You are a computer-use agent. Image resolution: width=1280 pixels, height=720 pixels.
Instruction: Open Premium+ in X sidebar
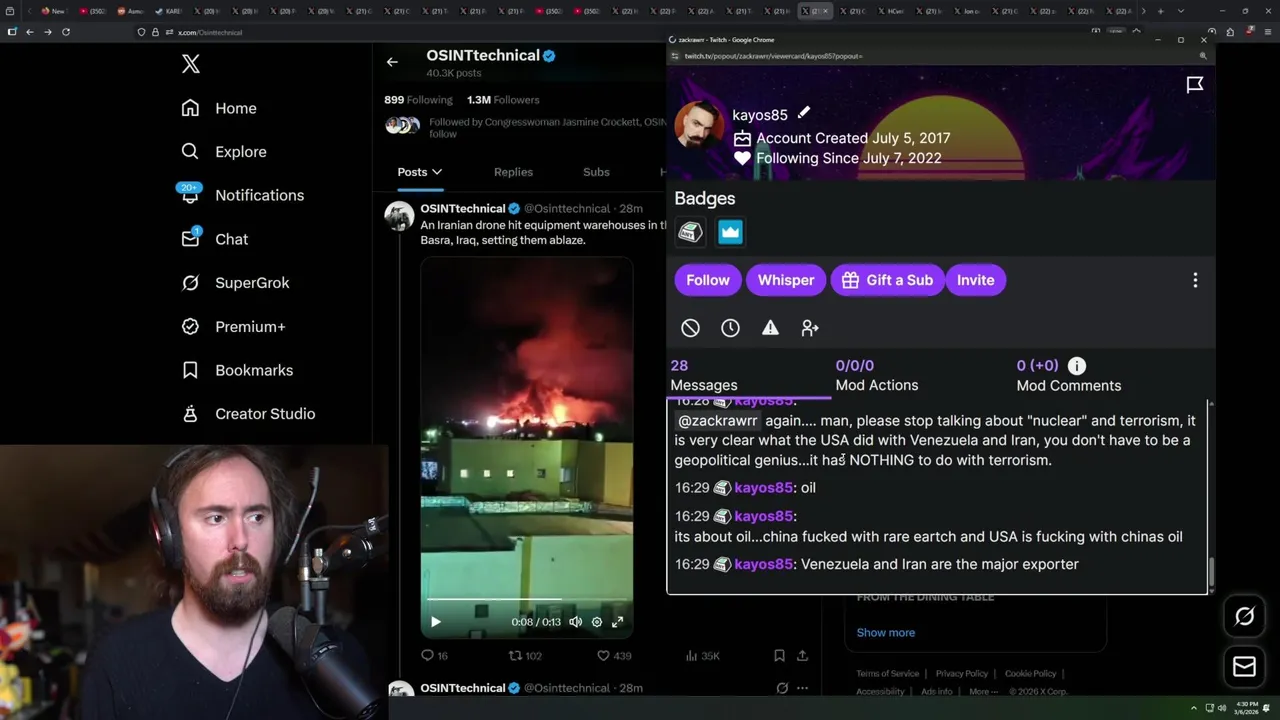pyautogui.click(x=233, y=326)
